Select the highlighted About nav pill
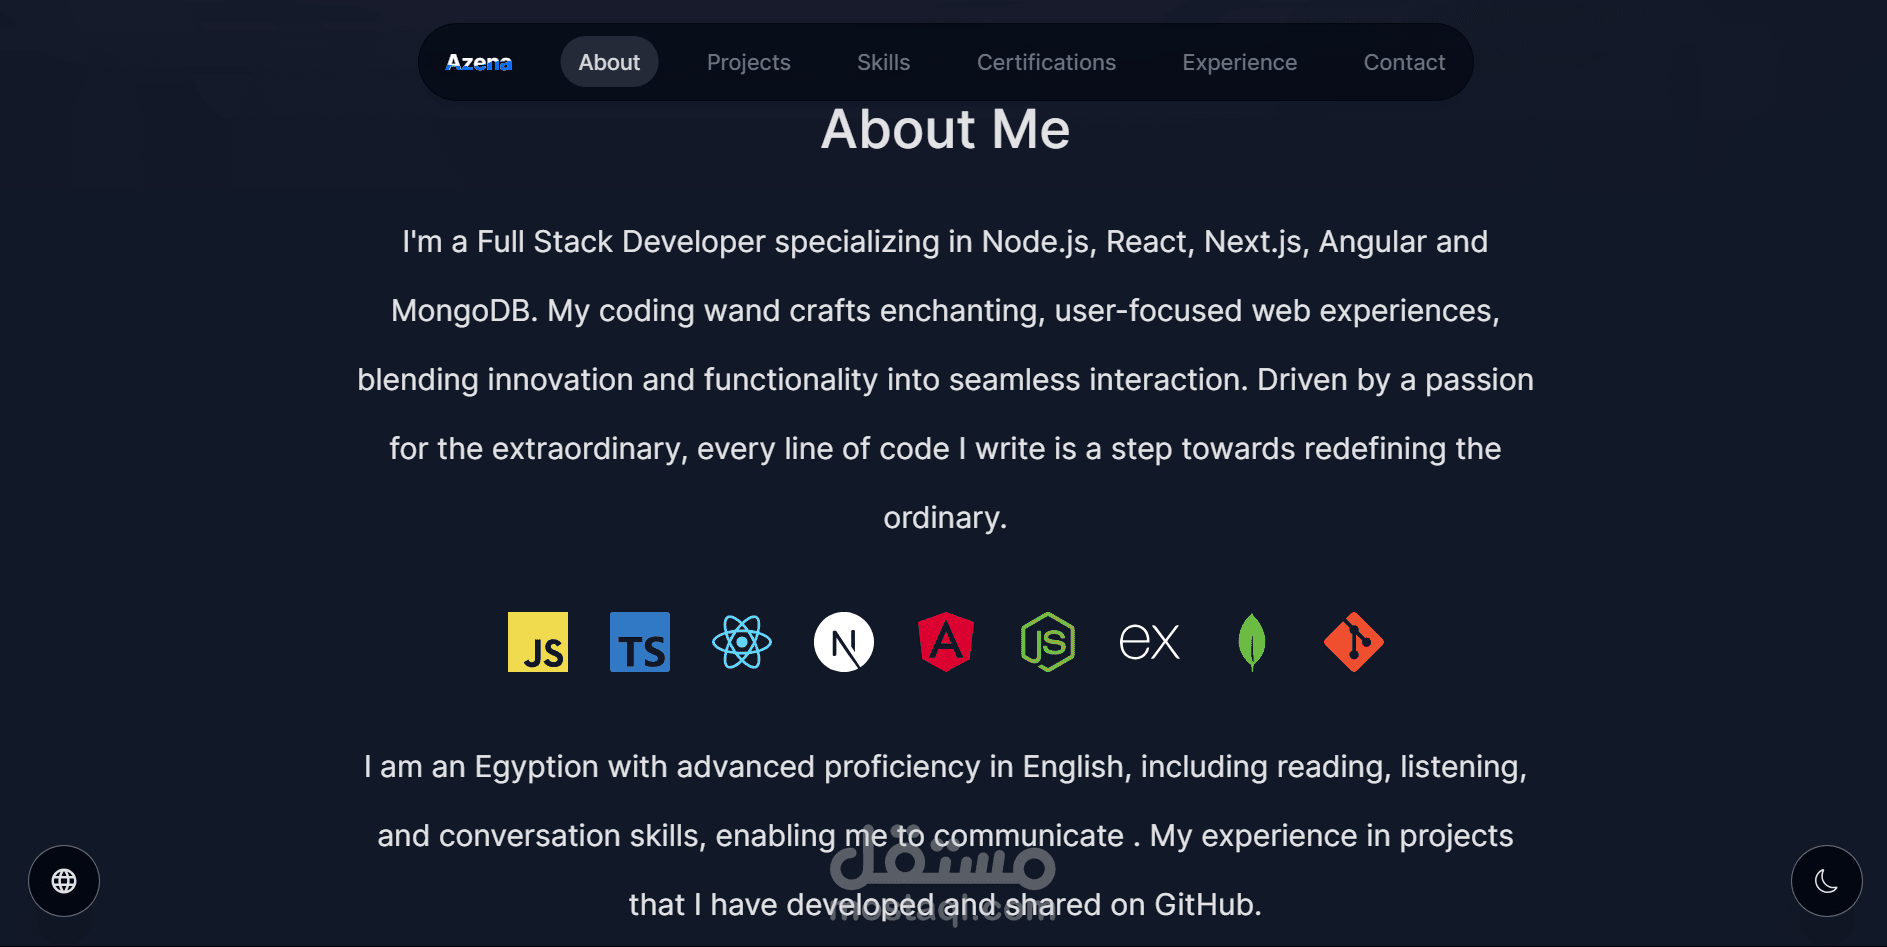Viewport: 1887px width, 947px height. click(x=609, y=62)
